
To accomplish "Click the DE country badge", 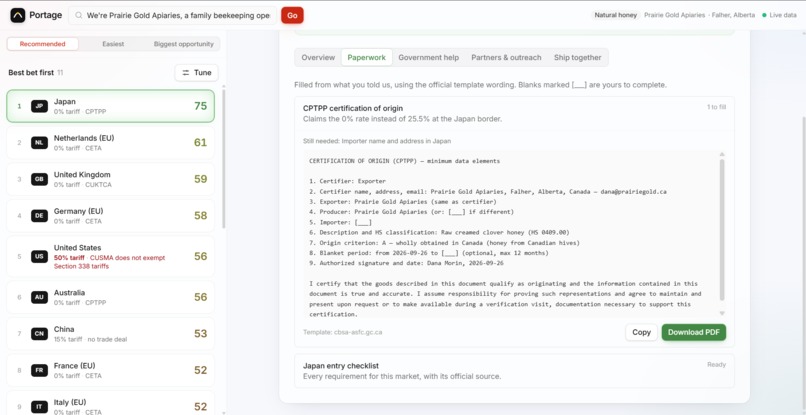I will (x=40, y=216).
